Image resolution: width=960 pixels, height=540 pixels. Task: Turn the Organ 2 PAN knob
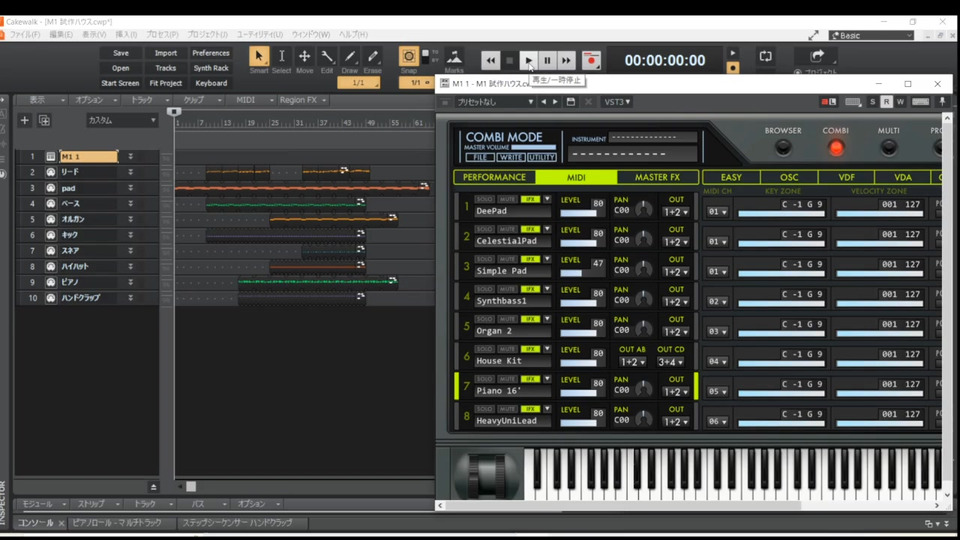coord(643,329)
